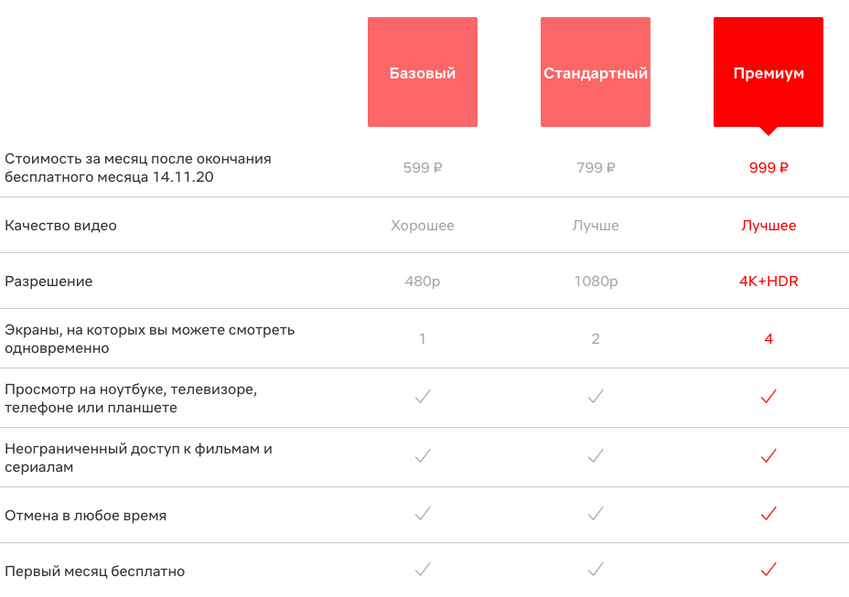
Task: Click the 799 ₽ Standard price
Action: [595, 168]
